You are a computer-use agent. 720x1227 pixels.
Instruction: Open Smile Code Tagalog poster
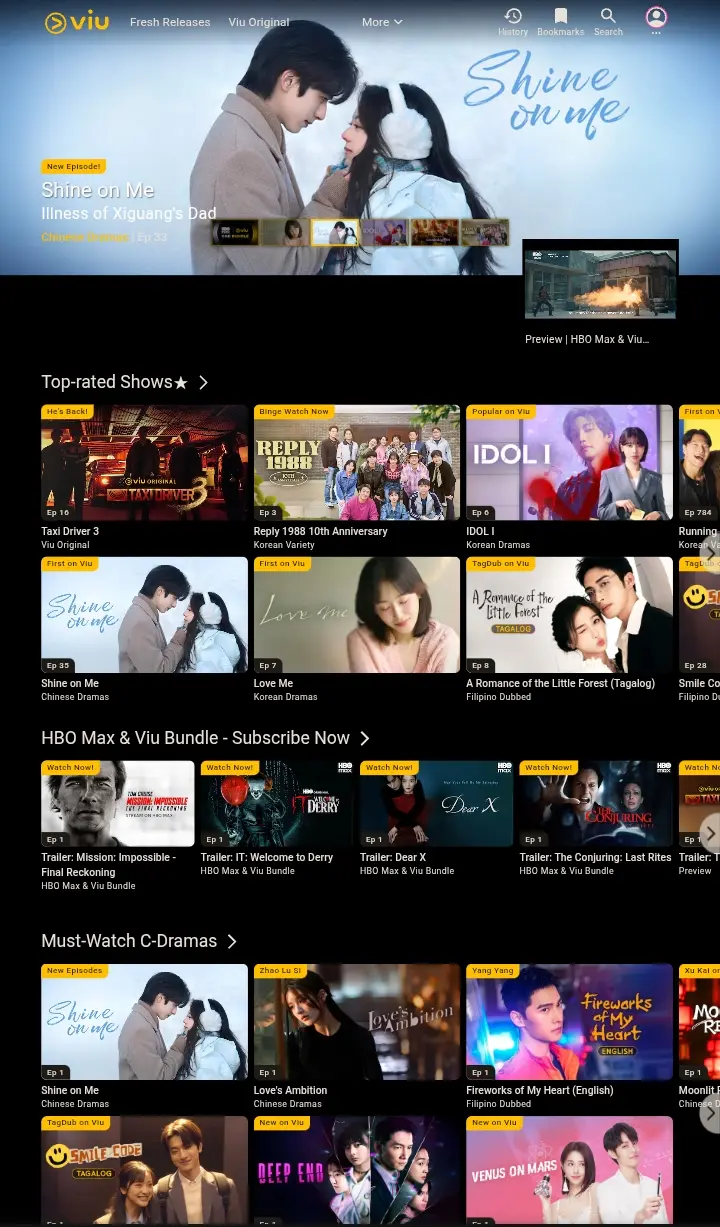coord(144,1171)
